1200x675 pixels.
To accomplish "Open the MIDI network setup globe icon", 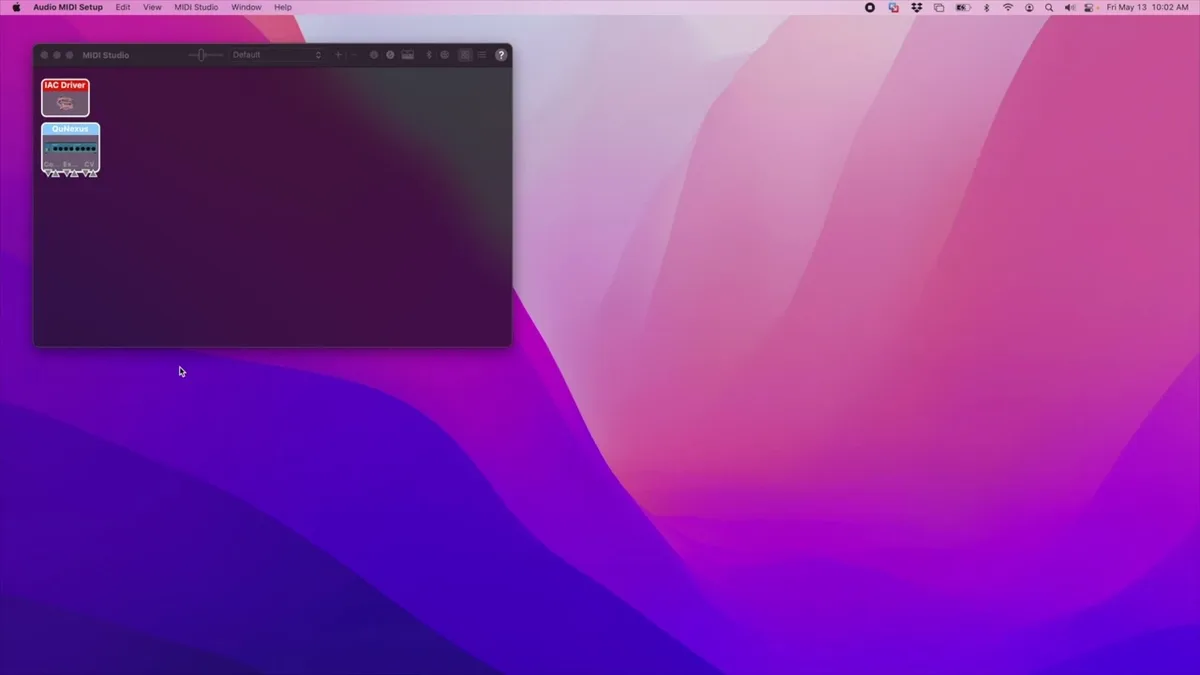I will (444, 55).
